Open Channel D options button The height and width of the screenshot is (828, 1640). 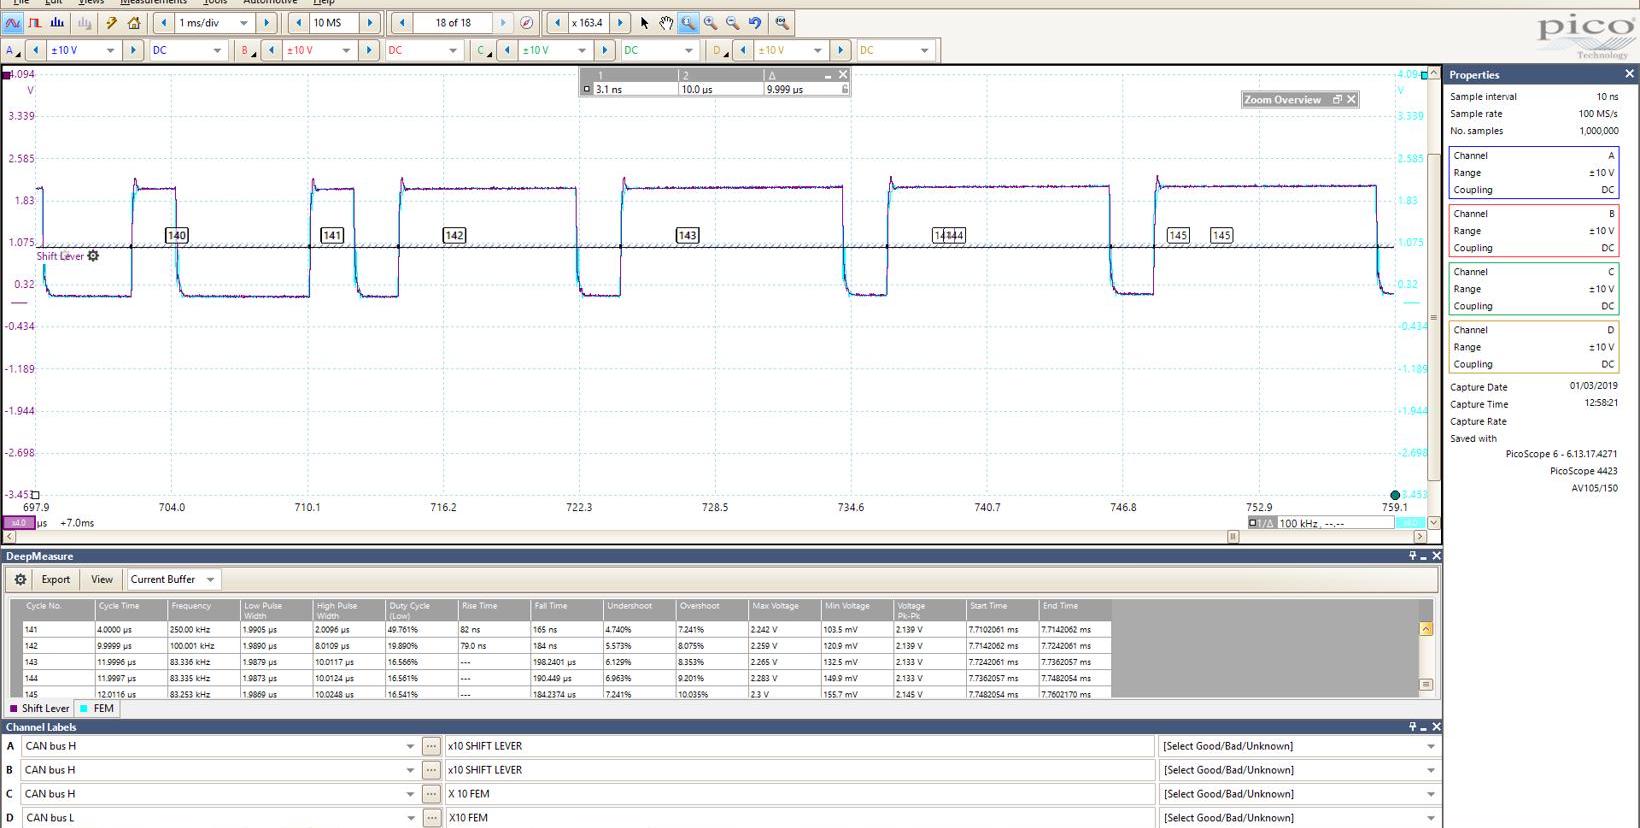point(719,50)
